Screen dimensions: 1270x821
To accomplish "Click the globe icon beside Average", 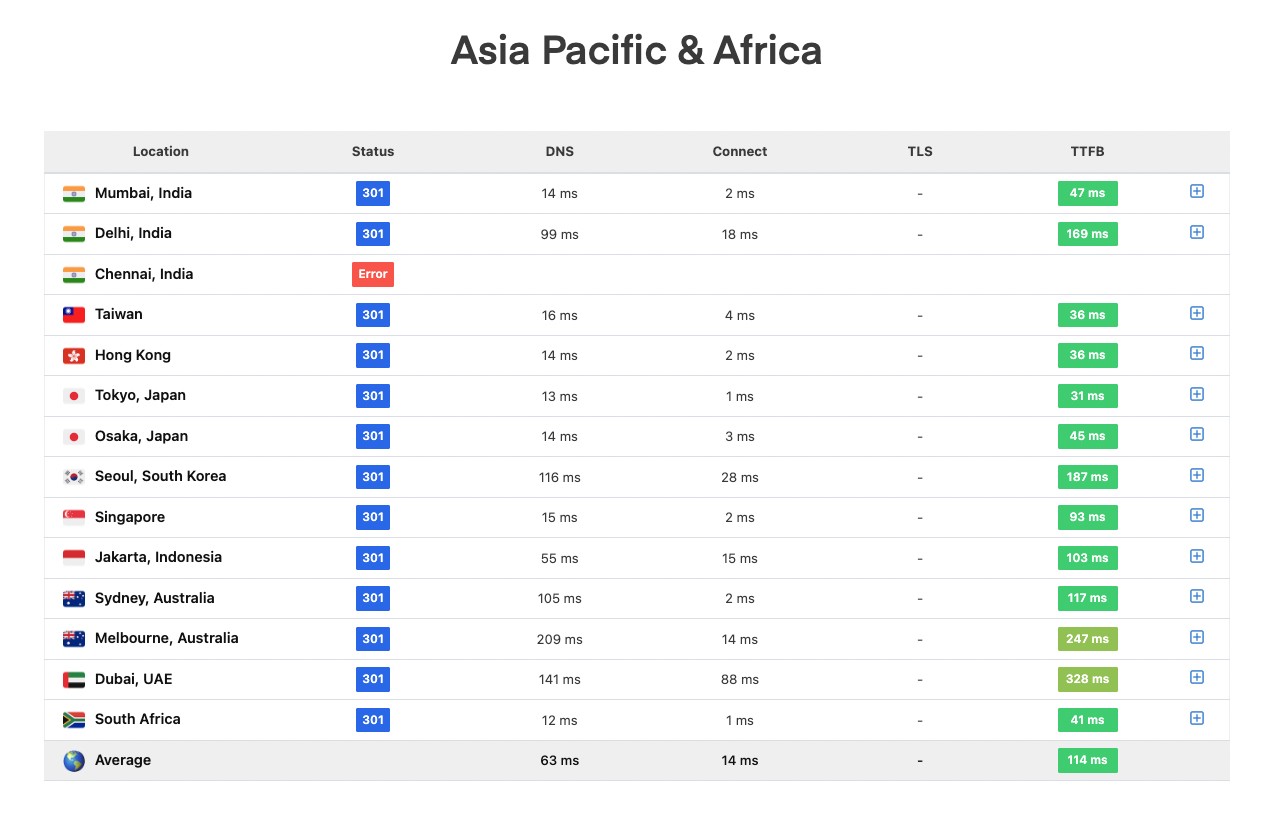I will point(73,760).
